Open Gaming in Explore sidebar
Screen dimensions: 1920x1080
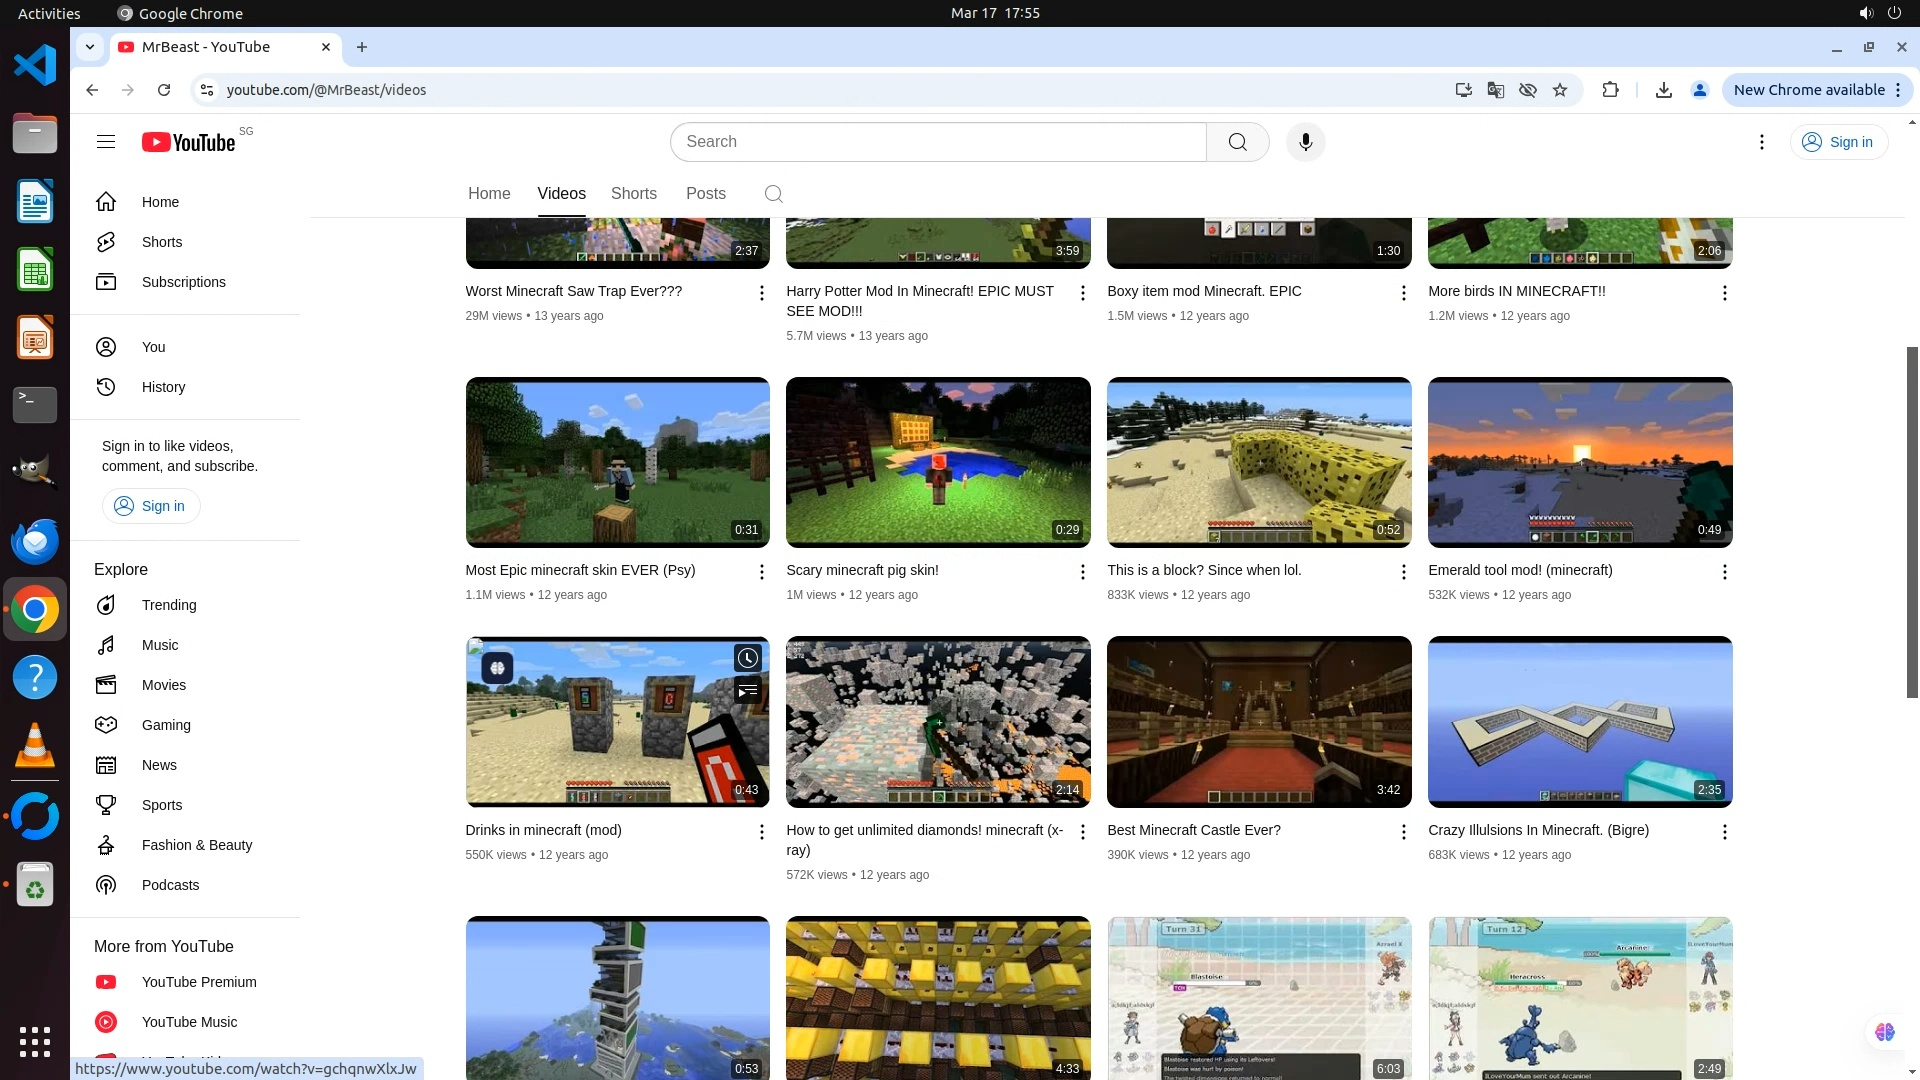(166, 725)
